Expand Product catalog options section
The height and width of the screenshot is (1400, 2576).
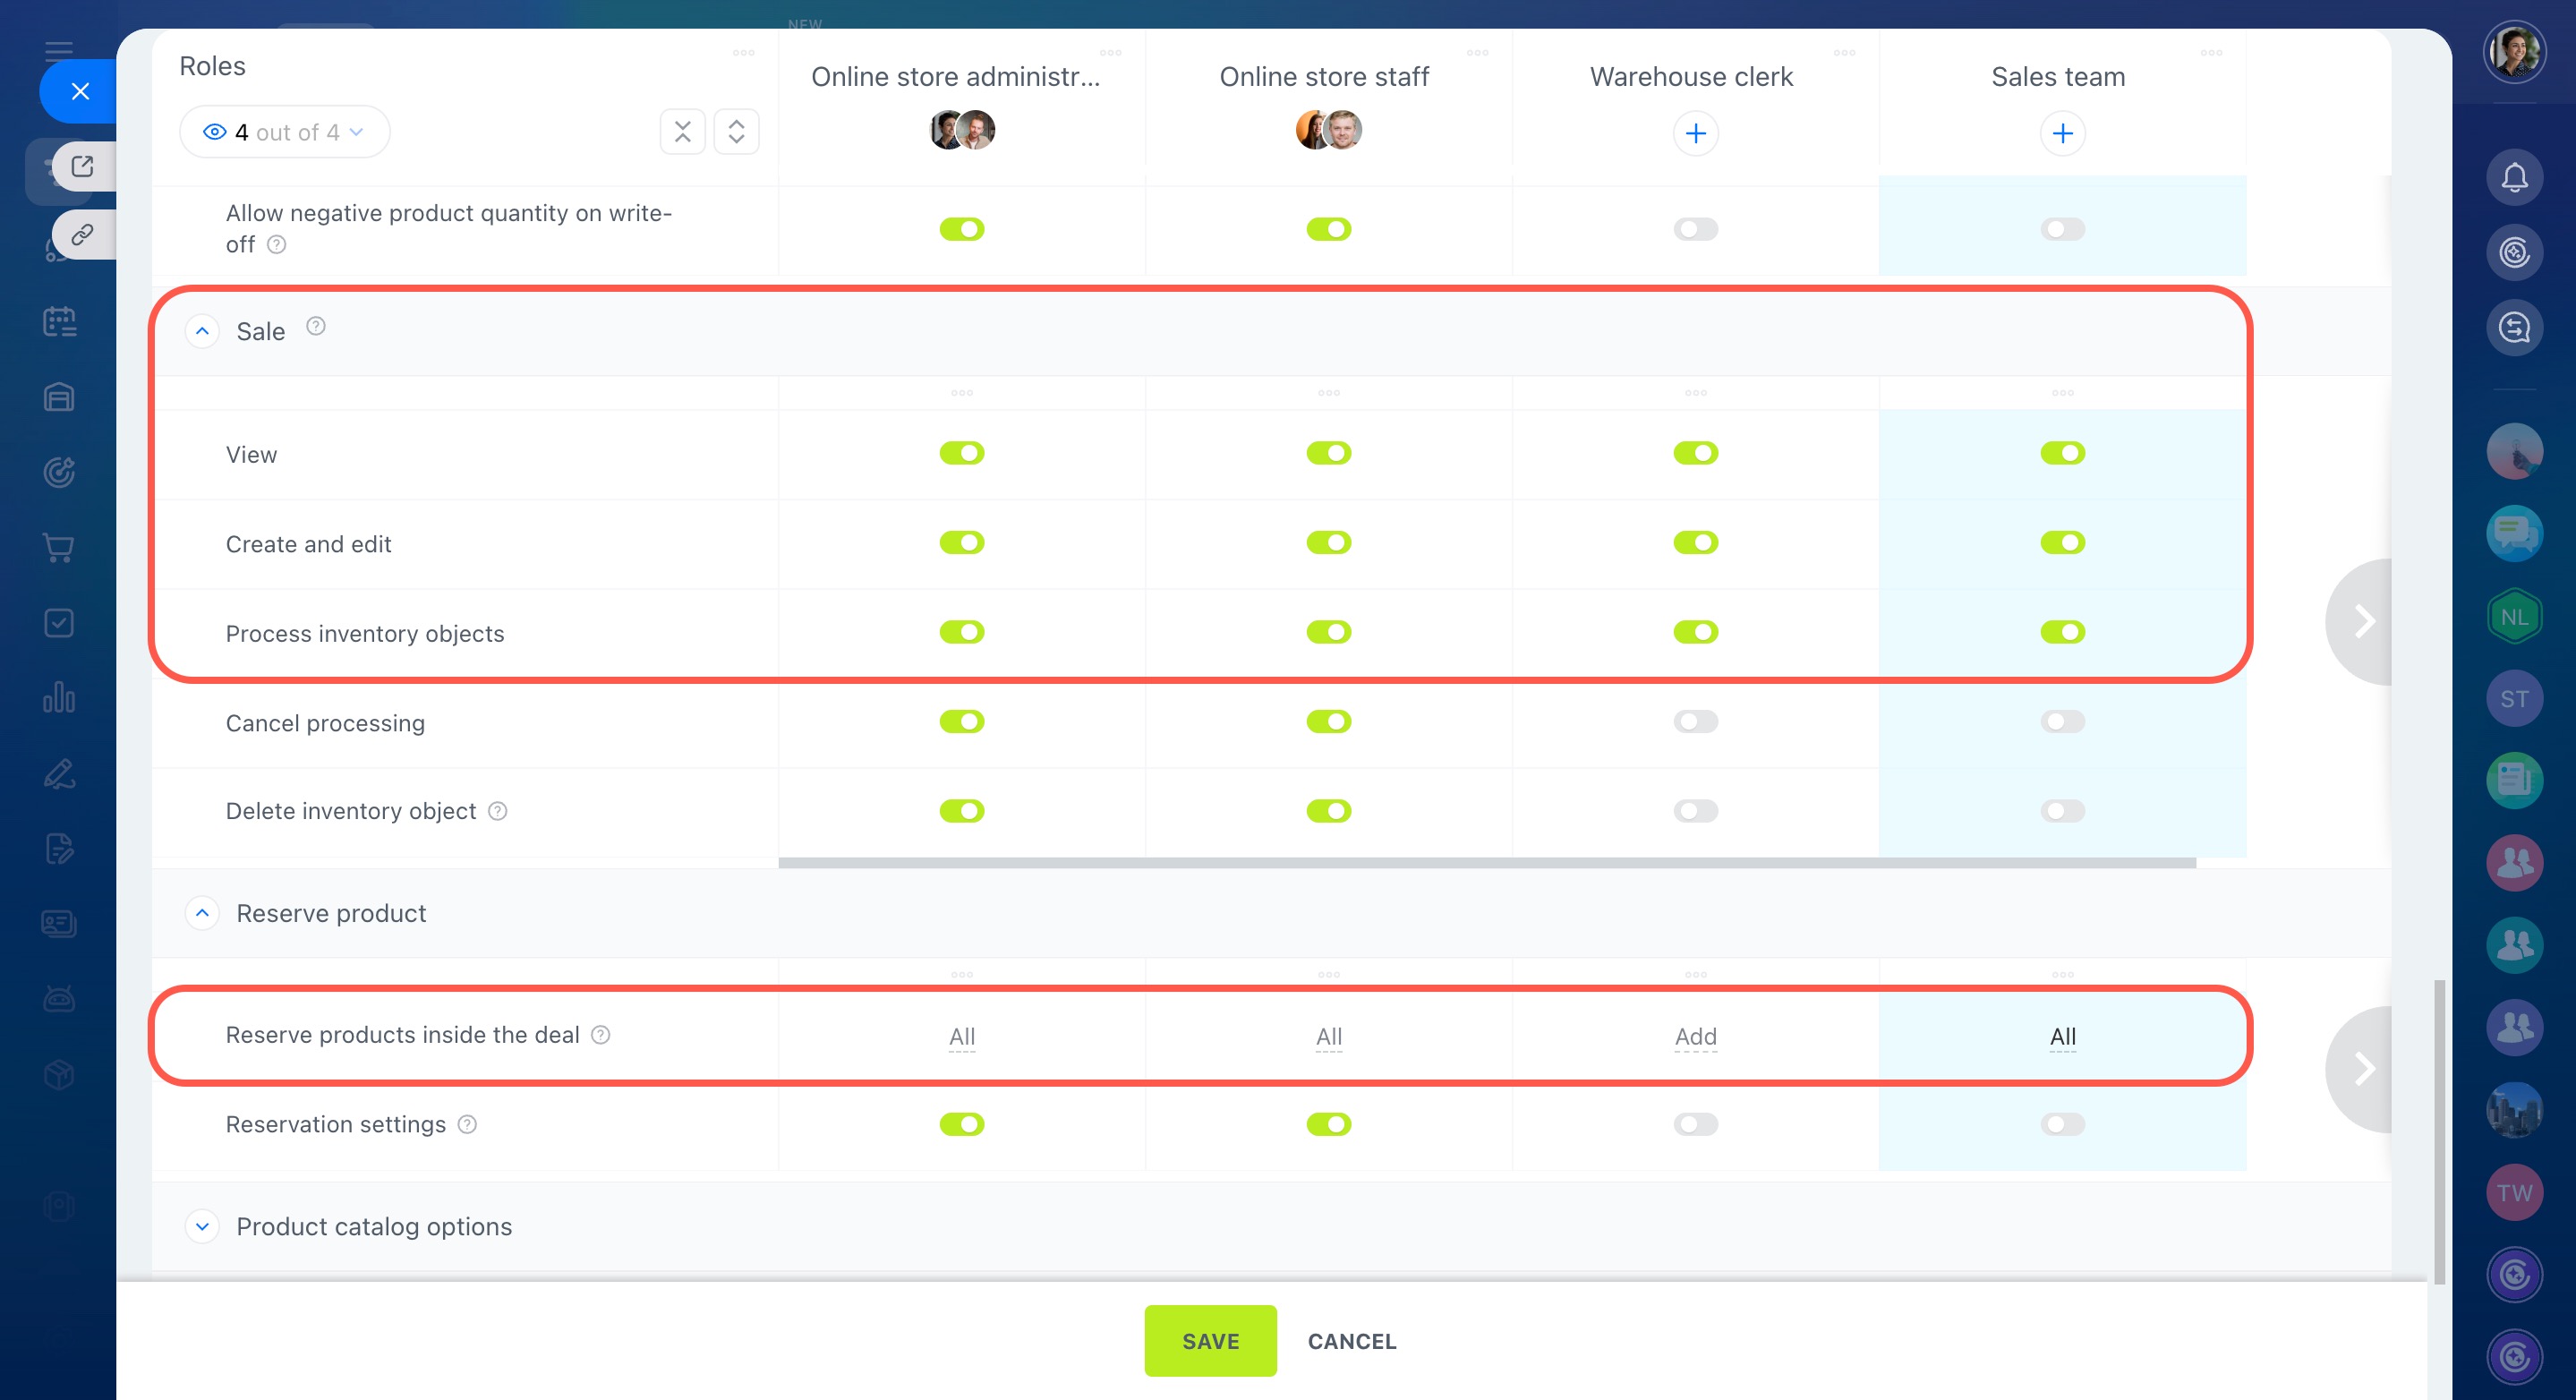click(202, 1227)
